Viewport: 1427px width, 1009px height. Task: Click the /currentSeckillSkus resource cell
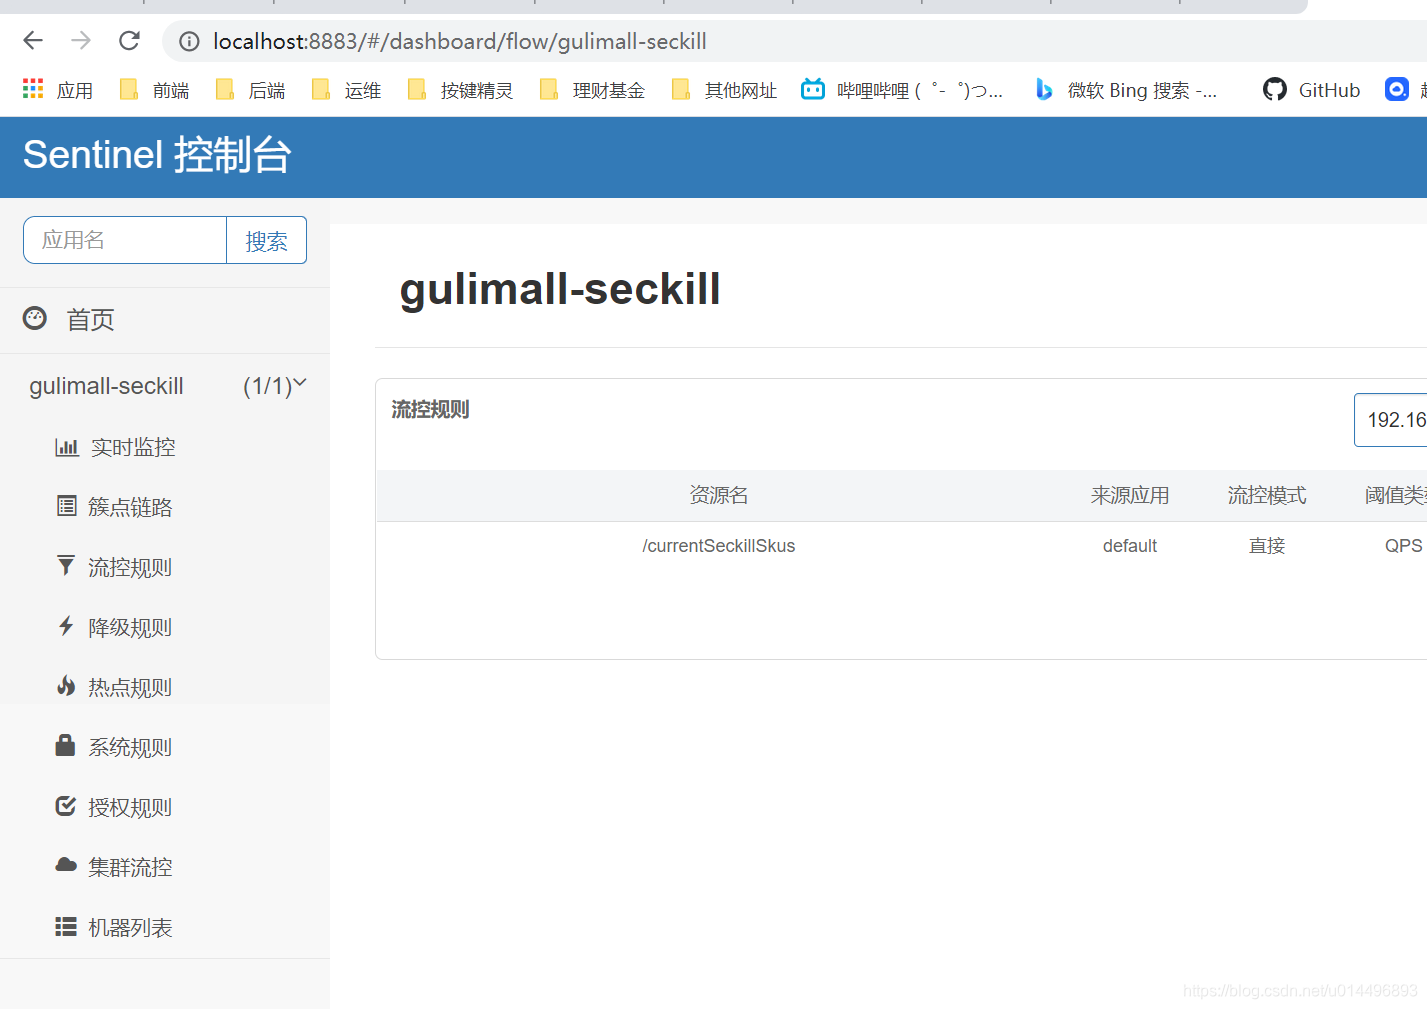pyautogui.click(x=719, y=546)
